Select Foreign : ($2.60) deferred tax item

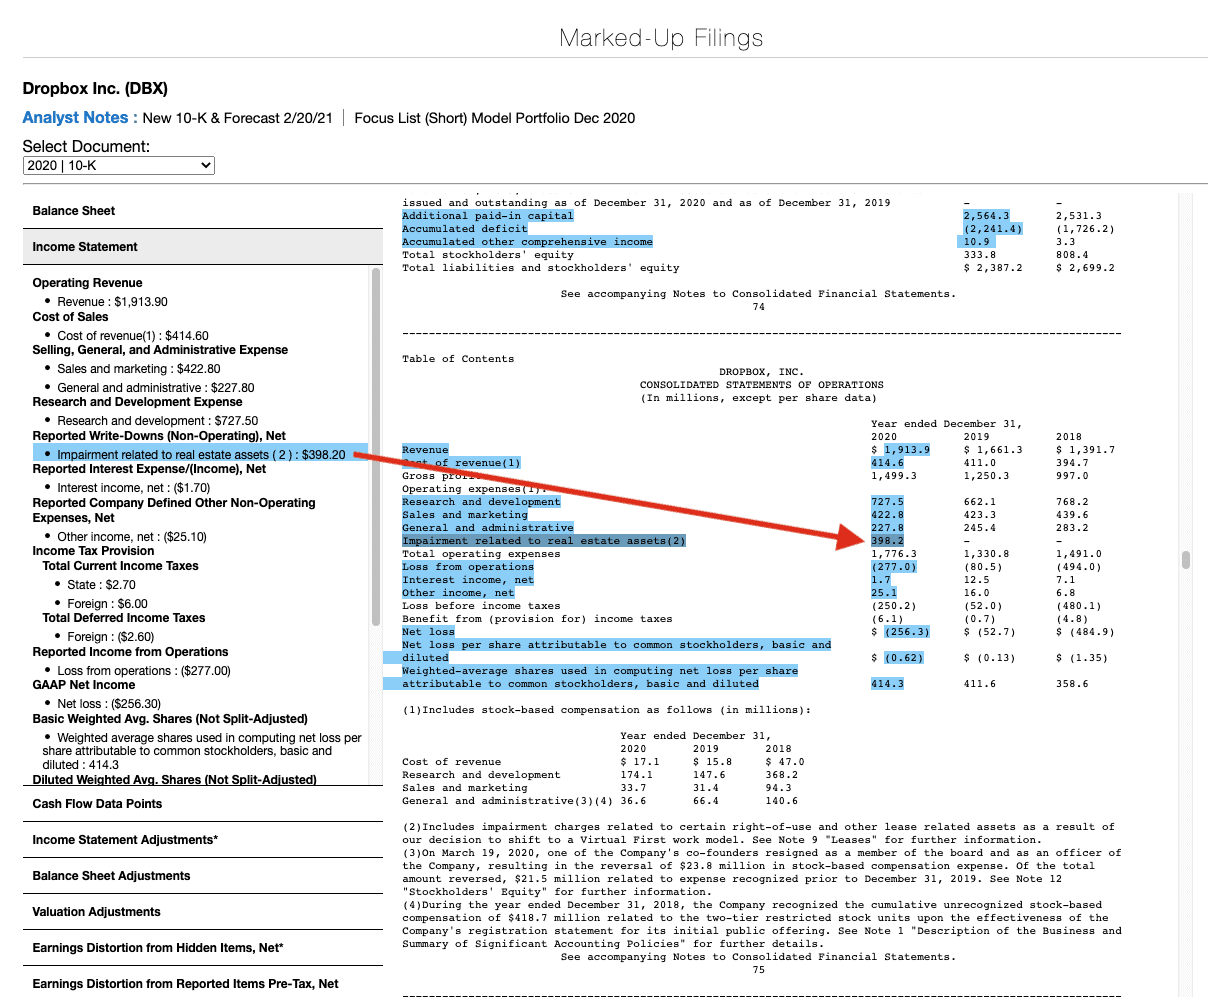(111, 637)
